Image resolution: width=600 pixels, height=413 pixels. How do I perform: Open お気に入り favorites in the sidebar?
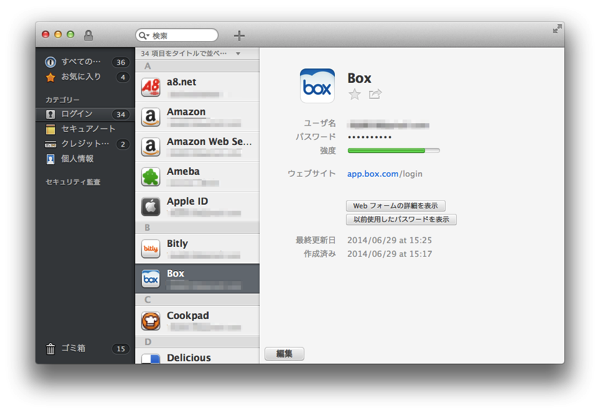(85, 77)
